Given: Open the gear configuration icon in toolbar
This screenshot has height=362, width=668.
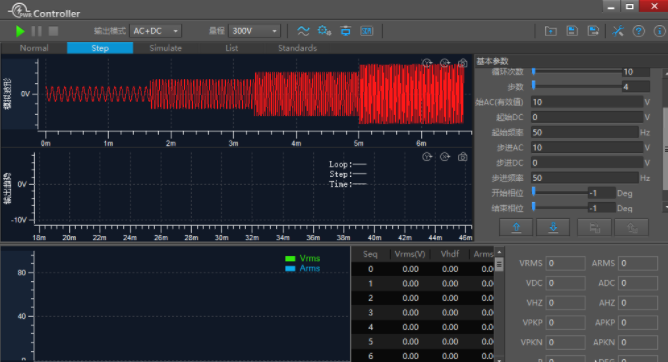Looking at the screenshot, I should 324,31.
